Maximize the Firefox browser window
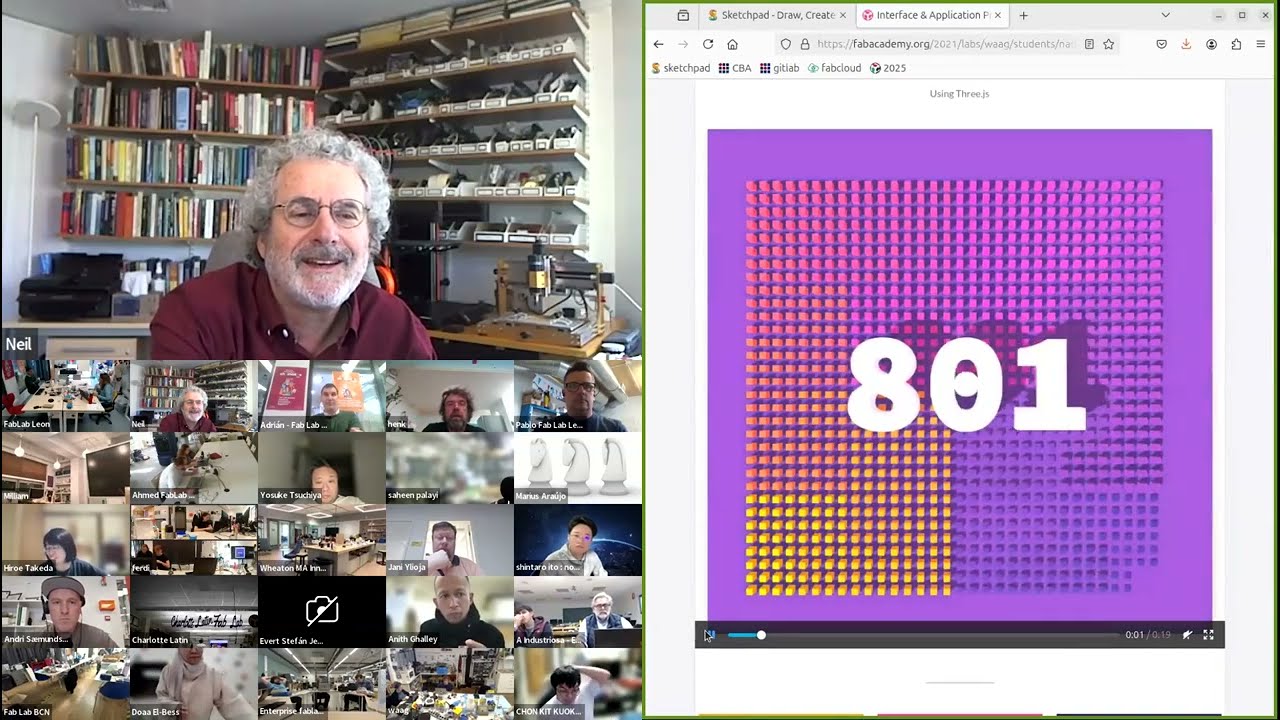This screenshot has height=720, width=1280. [x=1242, y=15]
